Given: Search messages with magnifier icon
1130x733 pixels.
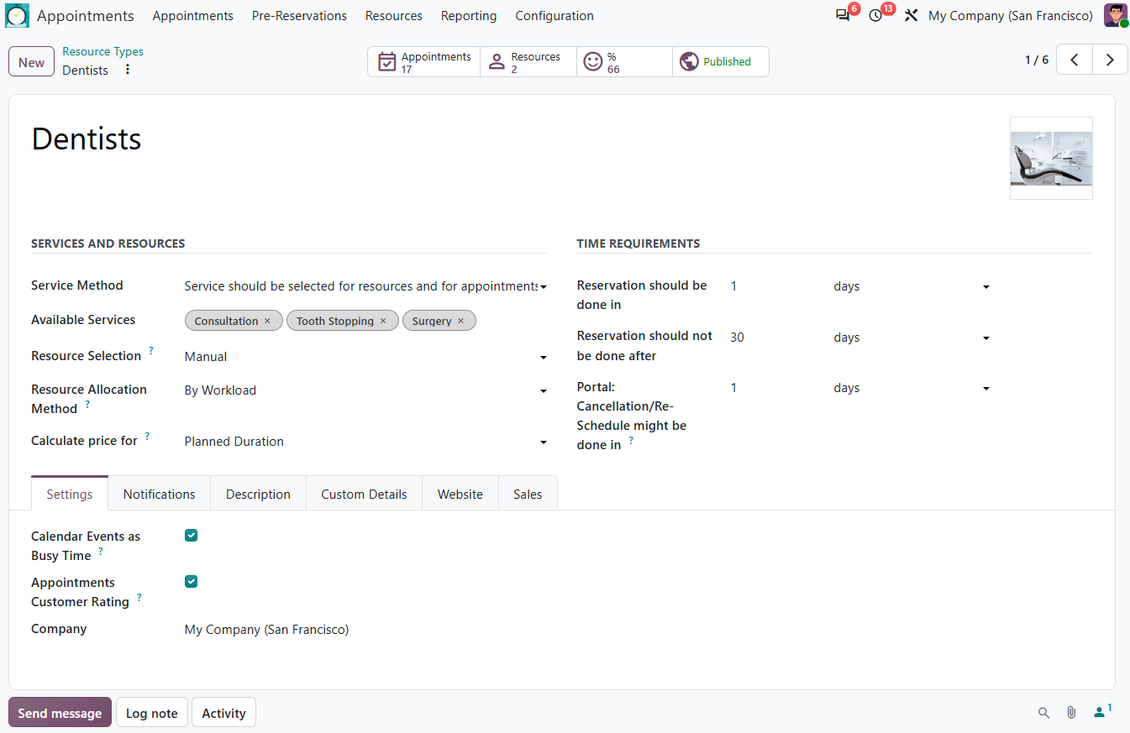Looking at the screenshot, I should click(1044, 713).
